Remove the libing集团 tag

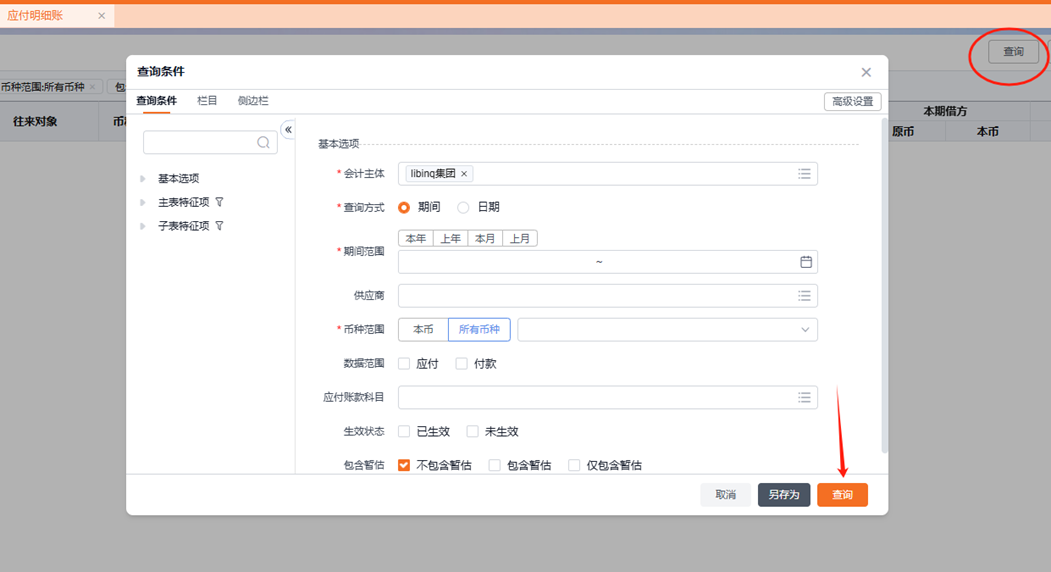[x=464, y=174]
